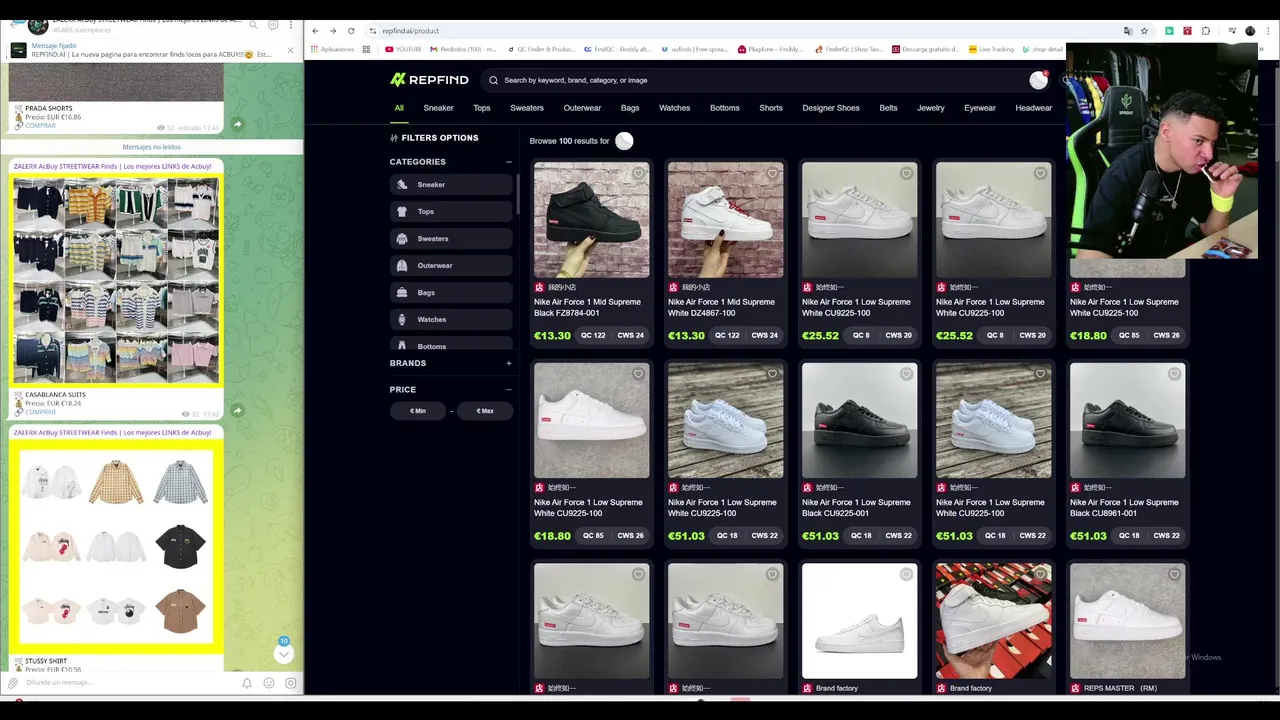Viewport: 1280px width, 720px height.
Task: Click the Repfind logo
Action: point(429,80)
